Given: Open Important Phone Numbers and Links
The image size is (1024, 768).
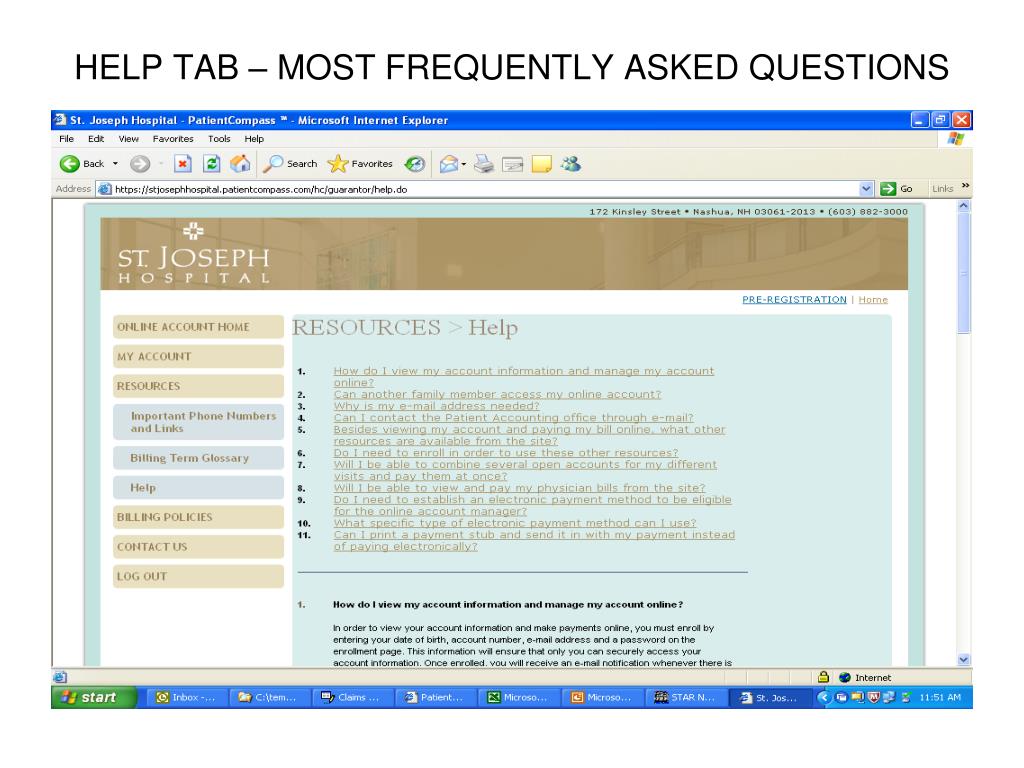Looking at the screenshot, I should [x=199, y=422].
